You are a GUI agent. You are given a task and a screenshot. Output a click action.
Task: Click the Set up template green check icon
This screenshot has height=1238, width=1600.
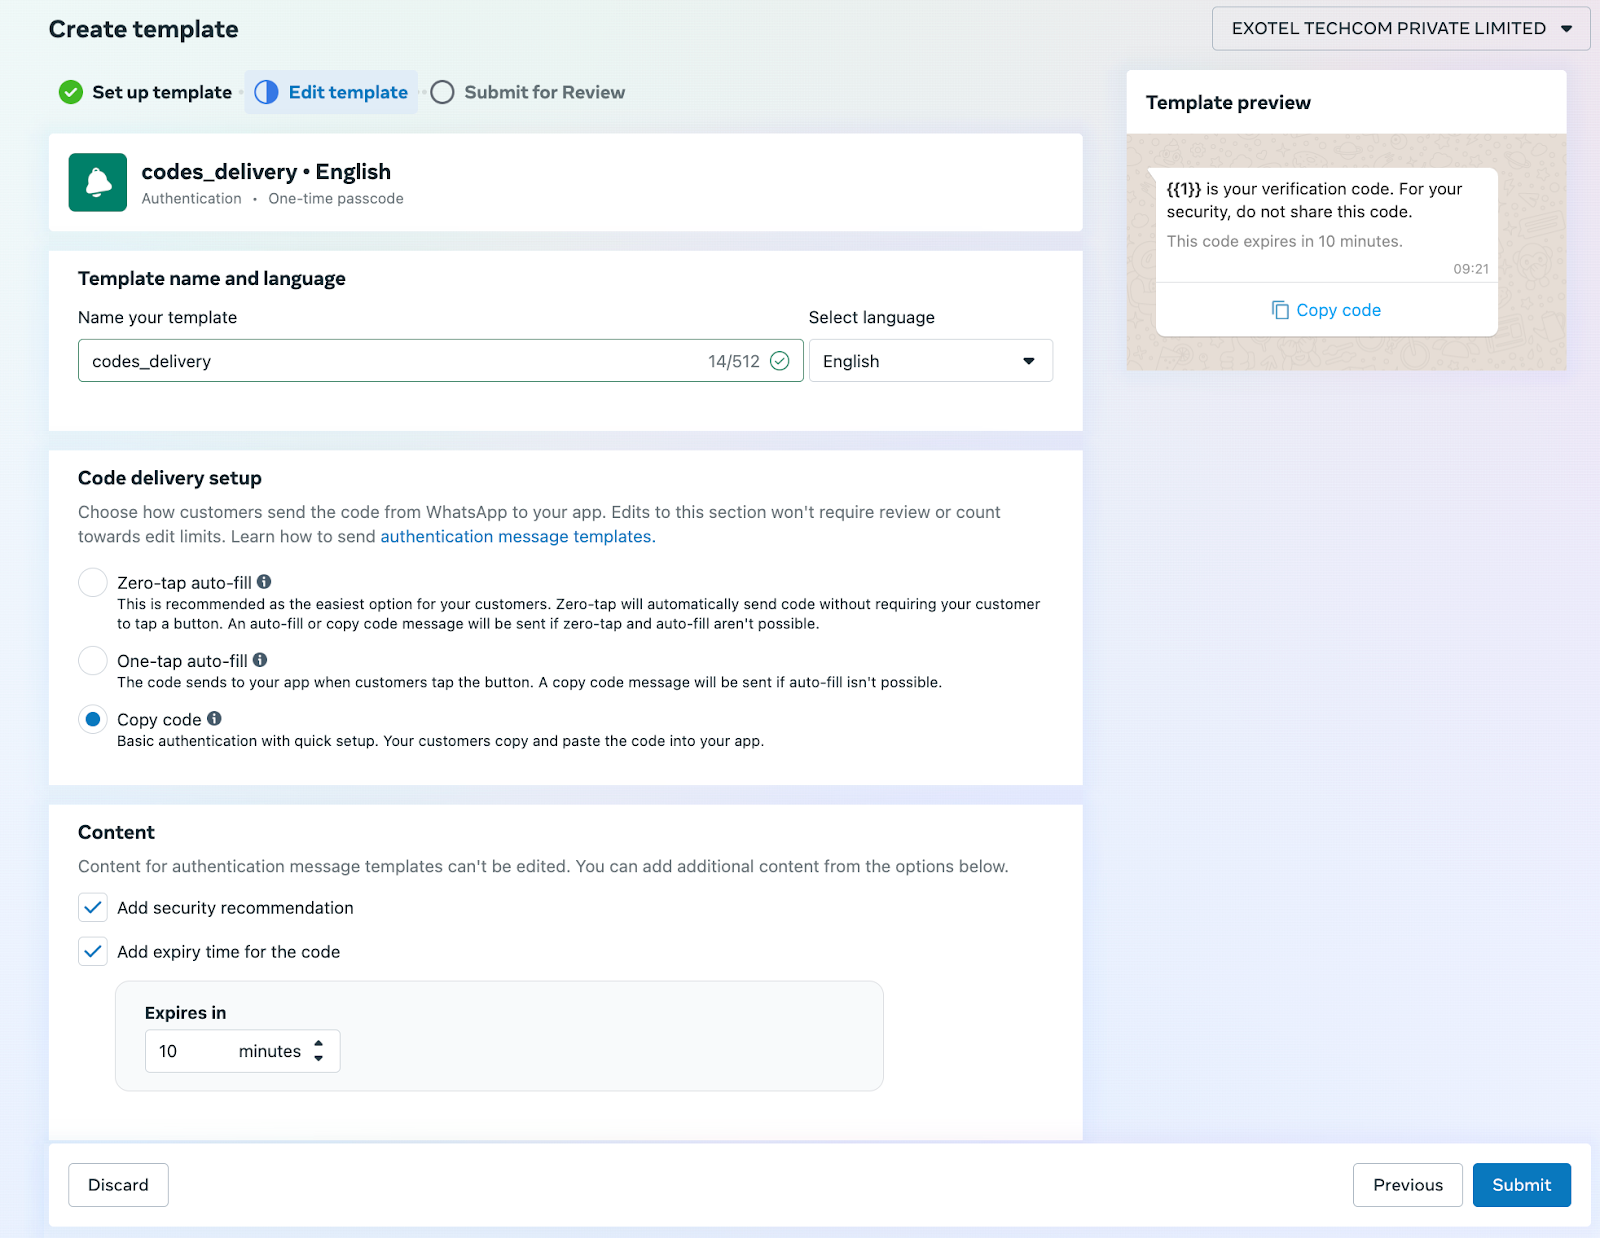tap(70, 92)
